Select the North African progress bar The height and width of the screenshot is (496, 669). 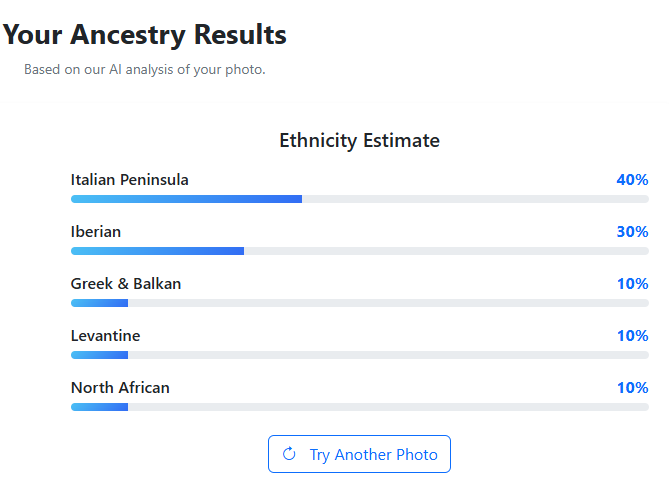click(359, 407)
